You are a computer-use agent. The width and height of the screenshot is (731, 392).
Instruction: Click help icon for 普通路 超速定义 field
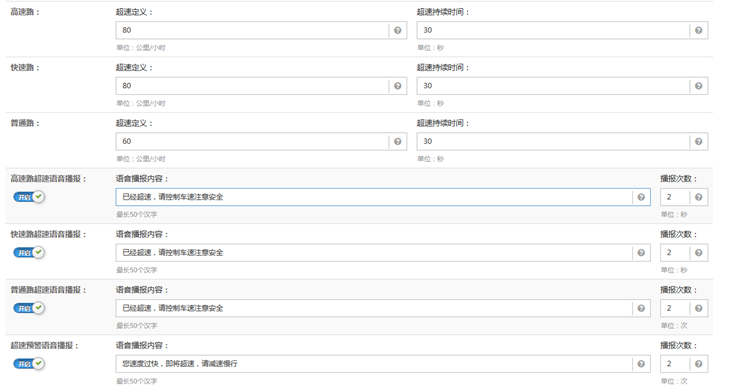(397, 141)
